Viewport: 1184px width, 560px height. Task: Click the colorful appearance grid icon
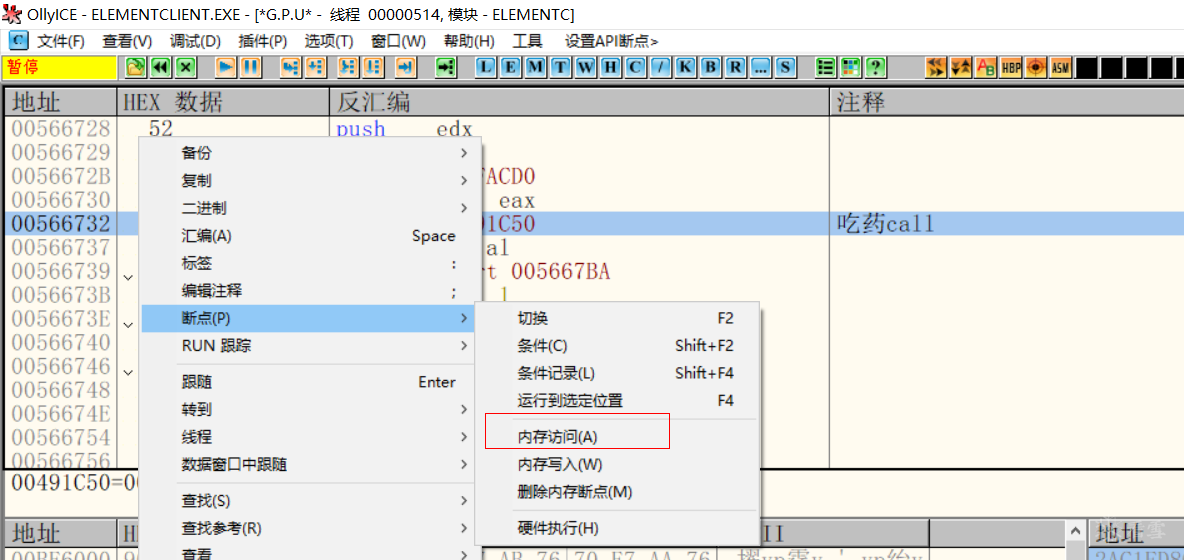pyautogui.click(x=851, y=67)
